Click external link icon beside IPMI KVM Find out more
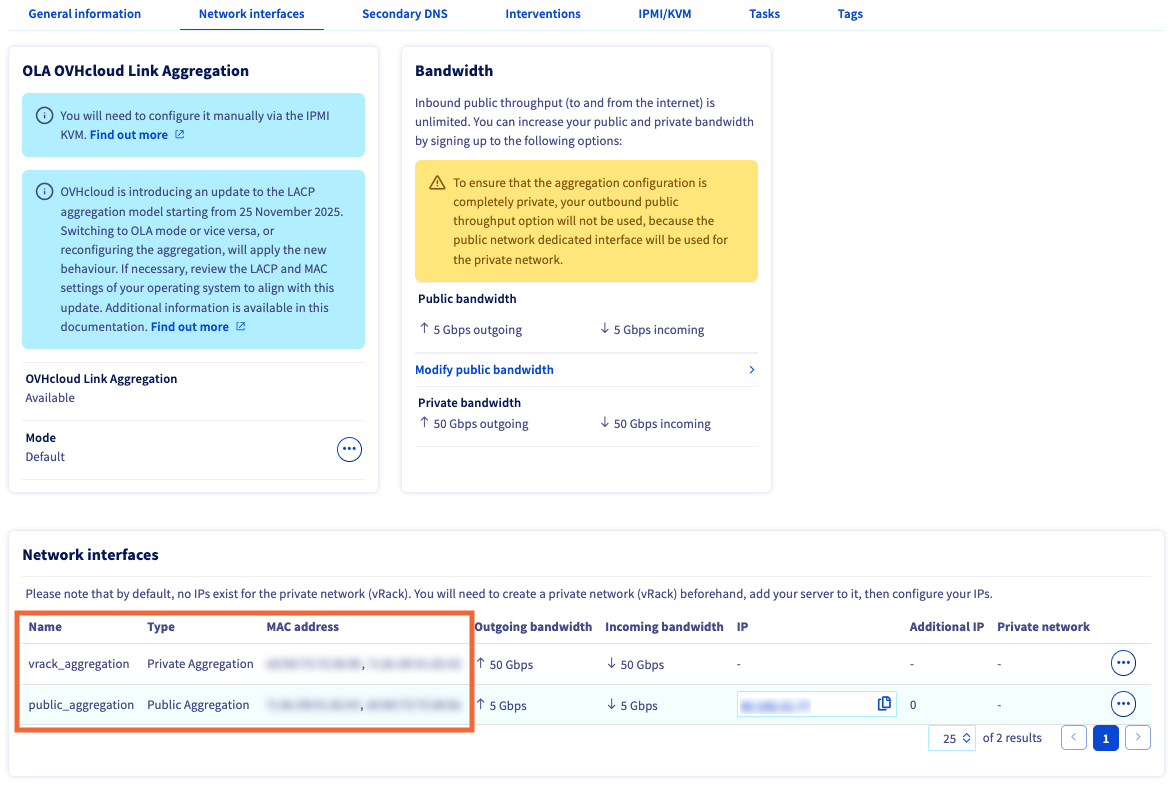 point(180,135)
